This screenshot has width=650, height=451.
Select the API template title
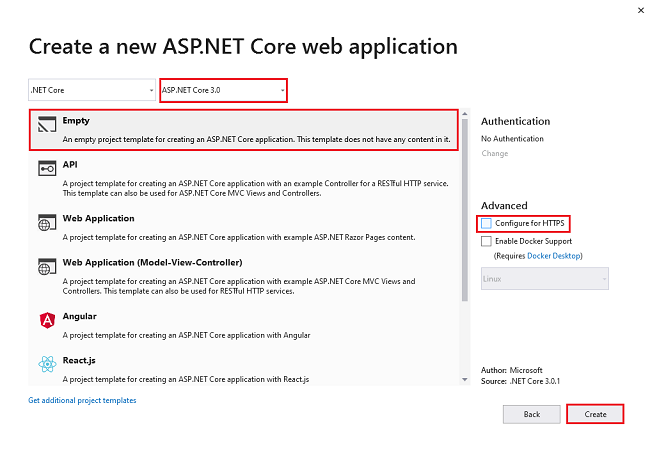[70, 165]
